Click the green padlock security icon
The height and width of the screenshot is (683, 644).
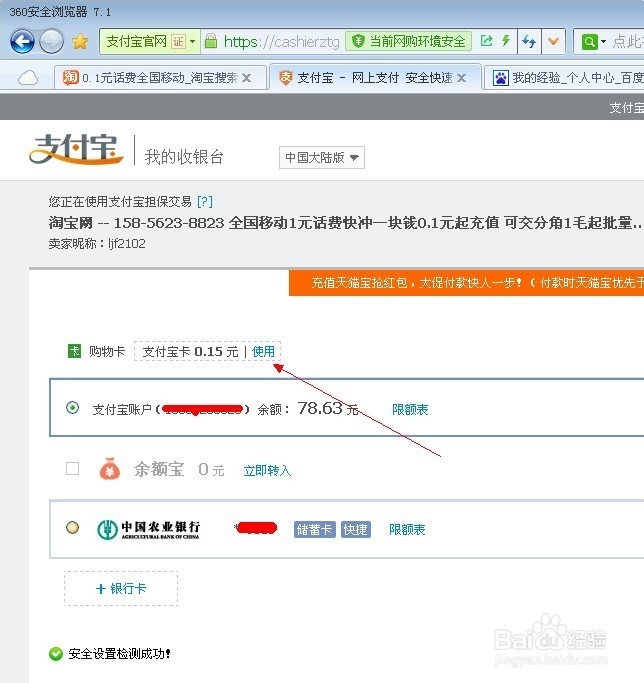point(211,41)
